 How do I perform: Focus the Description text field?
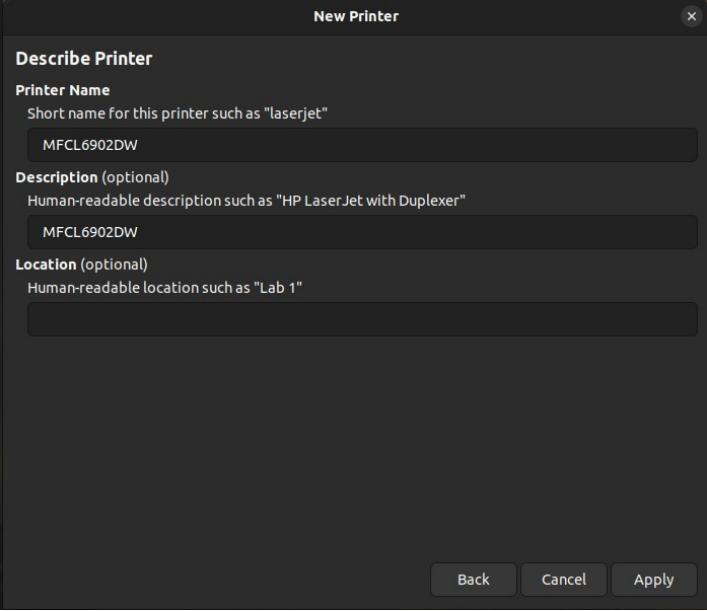click(361, 232)
